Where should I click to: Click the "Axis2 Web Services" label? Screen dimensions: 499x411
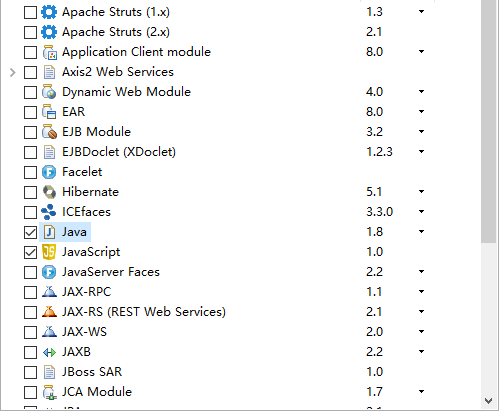[x=118, y=72]
